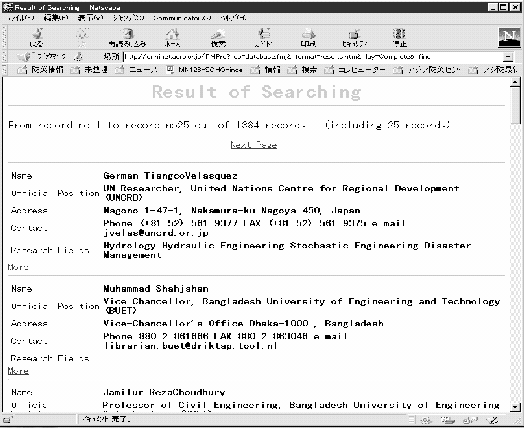Open the Communicator menu
Viewport: 524px width, 428px height.
182,18
